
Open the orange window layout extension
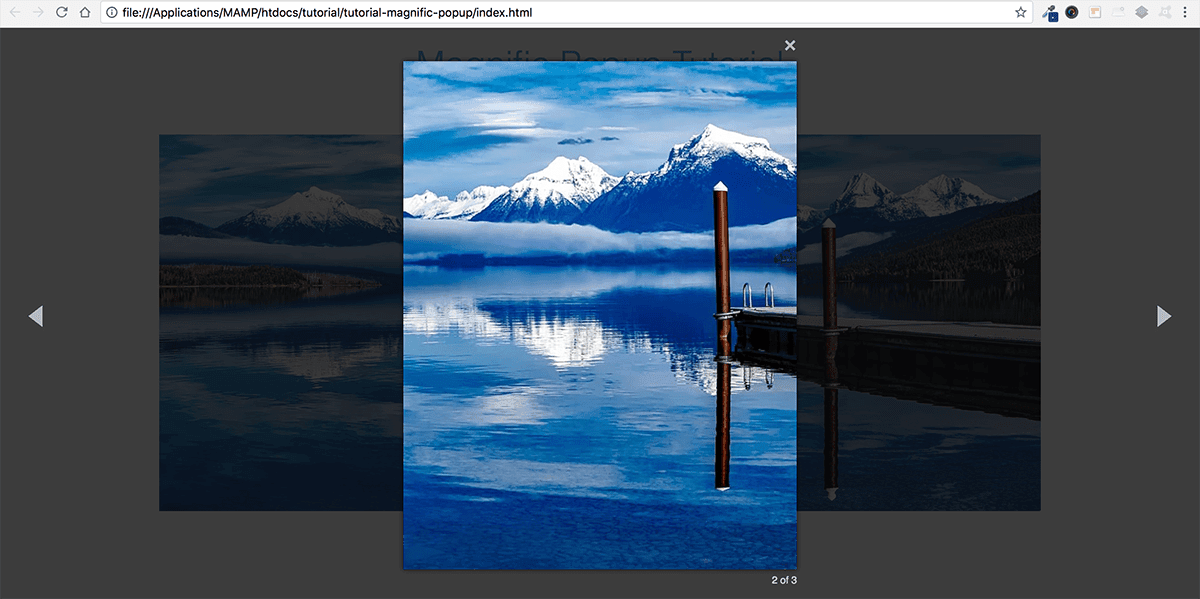(1095, 12)
